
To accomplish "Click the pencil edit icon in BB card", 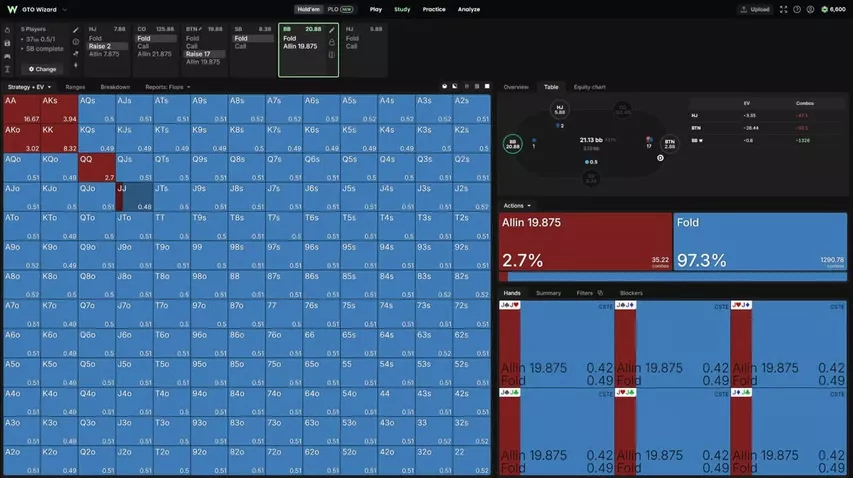I will click(332, 30).
